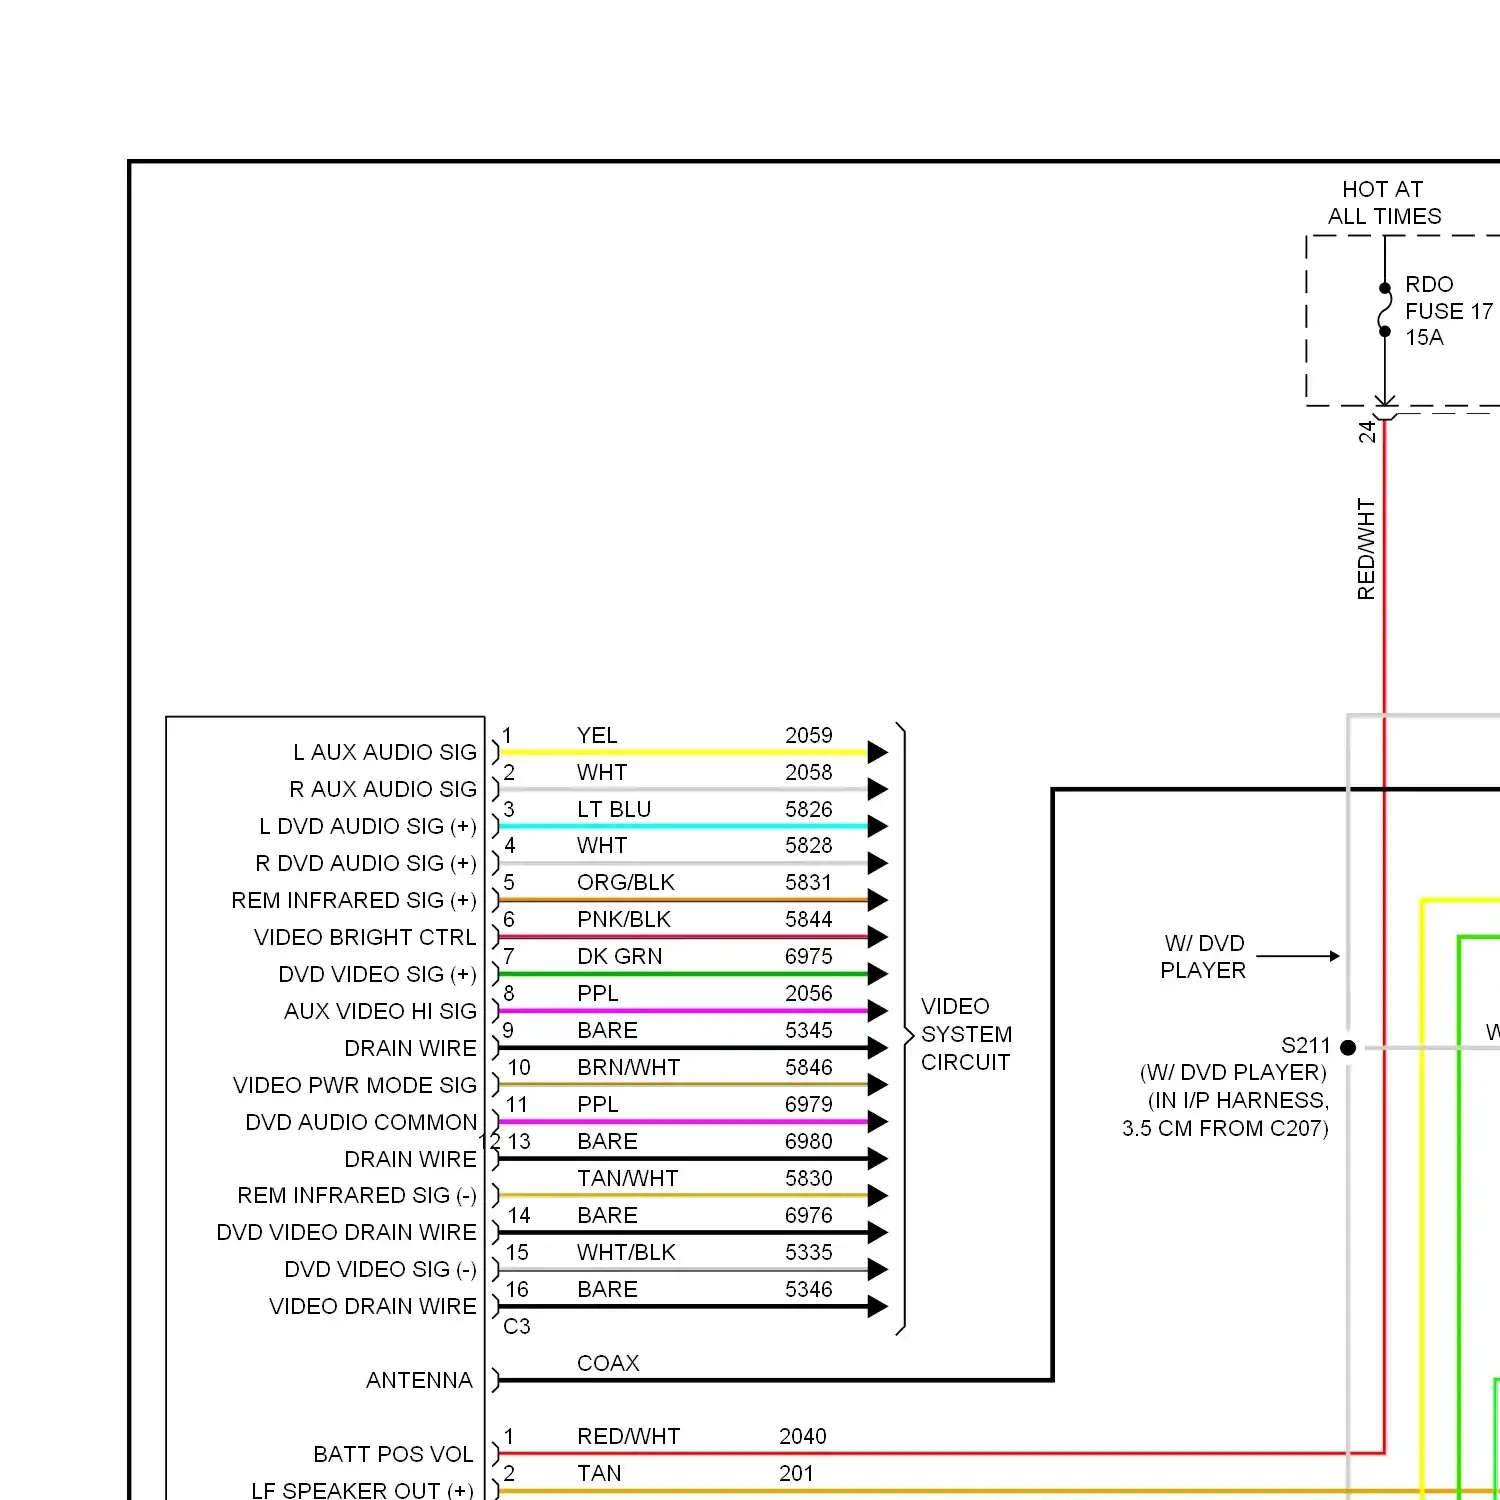Select circuit number 2058
Screen dimensions: 1500x1500
point(809,772)
